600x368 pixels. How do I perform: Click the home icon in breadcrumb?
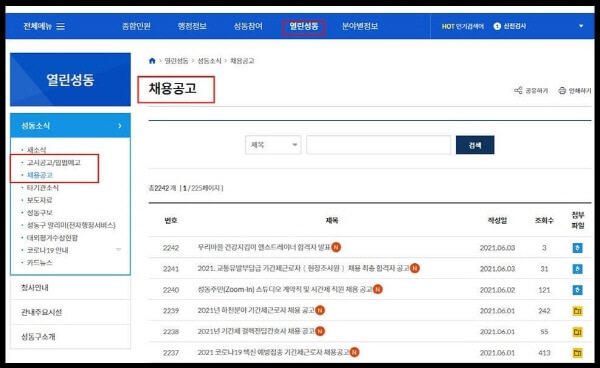pos(152,61)
